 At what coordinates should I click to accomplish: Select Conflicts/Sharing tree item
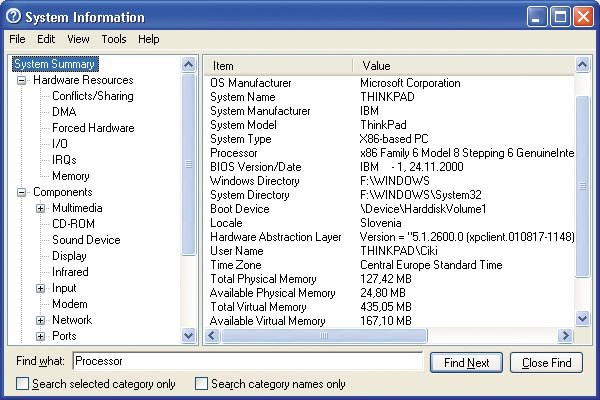(93, 96)
